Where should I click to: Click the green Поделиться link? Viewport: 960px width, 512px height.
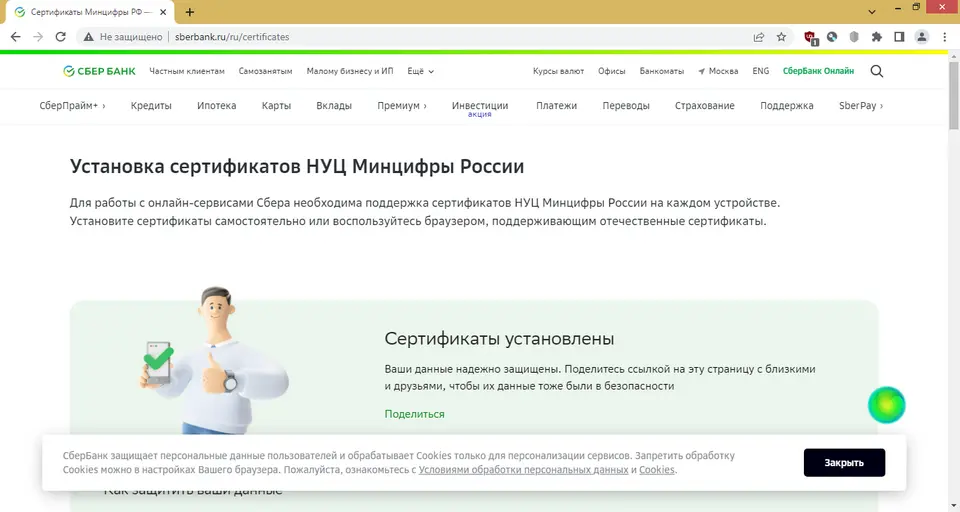pyautogui.click(x=414, y=414)
